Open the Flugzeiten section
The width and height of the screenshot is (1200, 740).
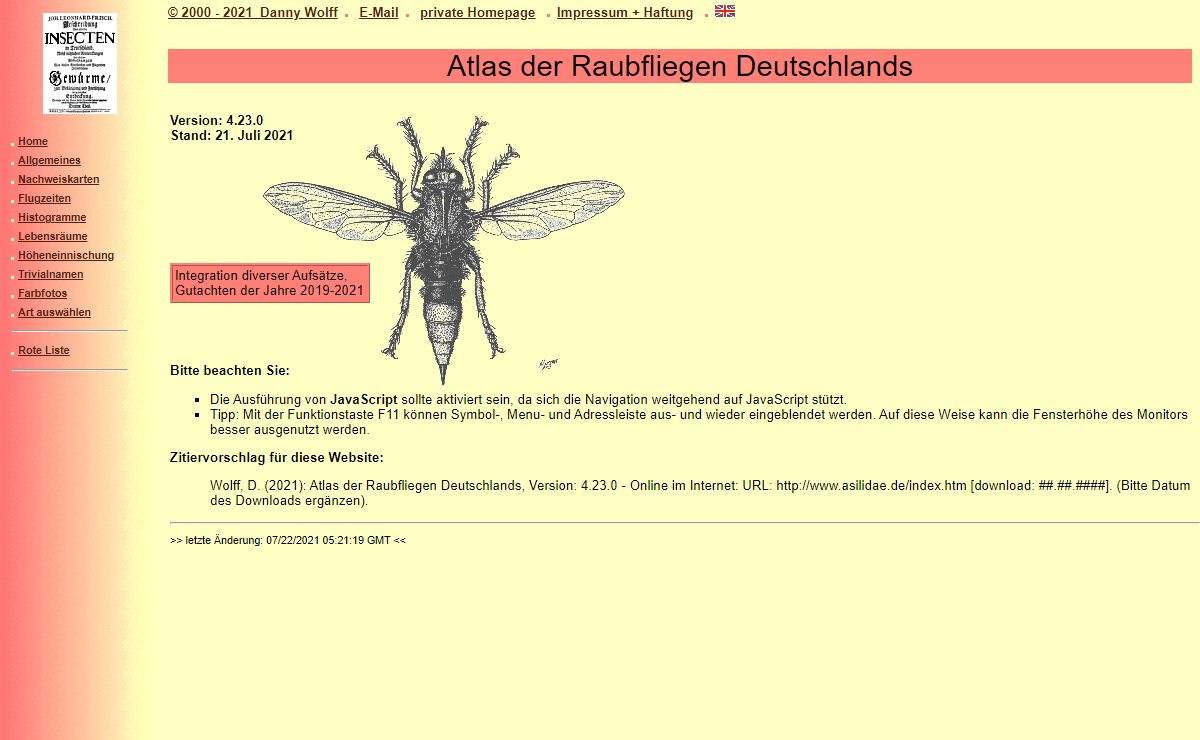click(44, 199)
